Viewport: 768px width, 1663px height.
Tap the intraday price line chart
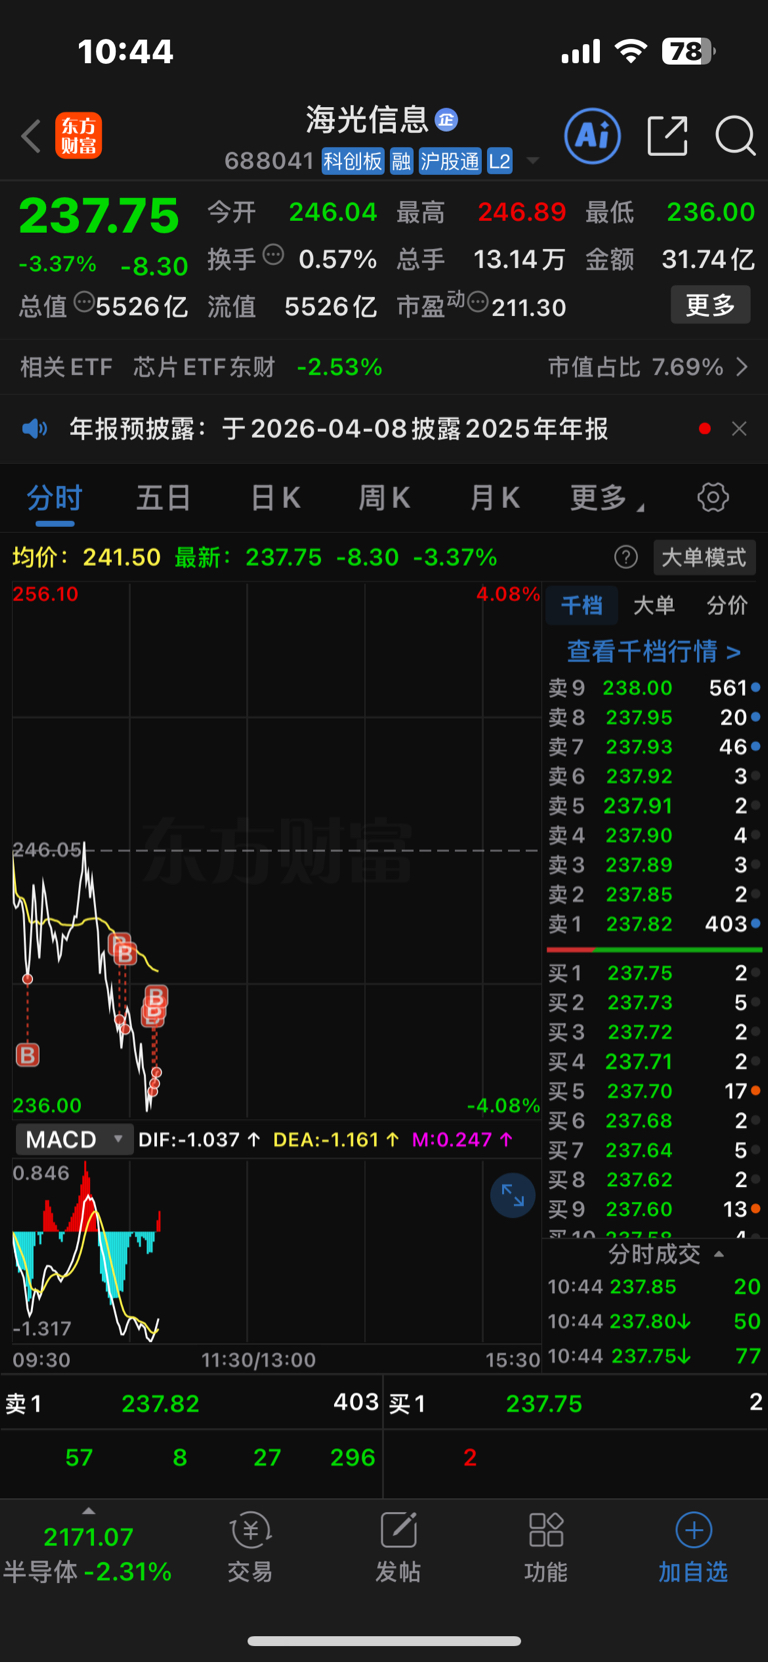click(277, 850)
